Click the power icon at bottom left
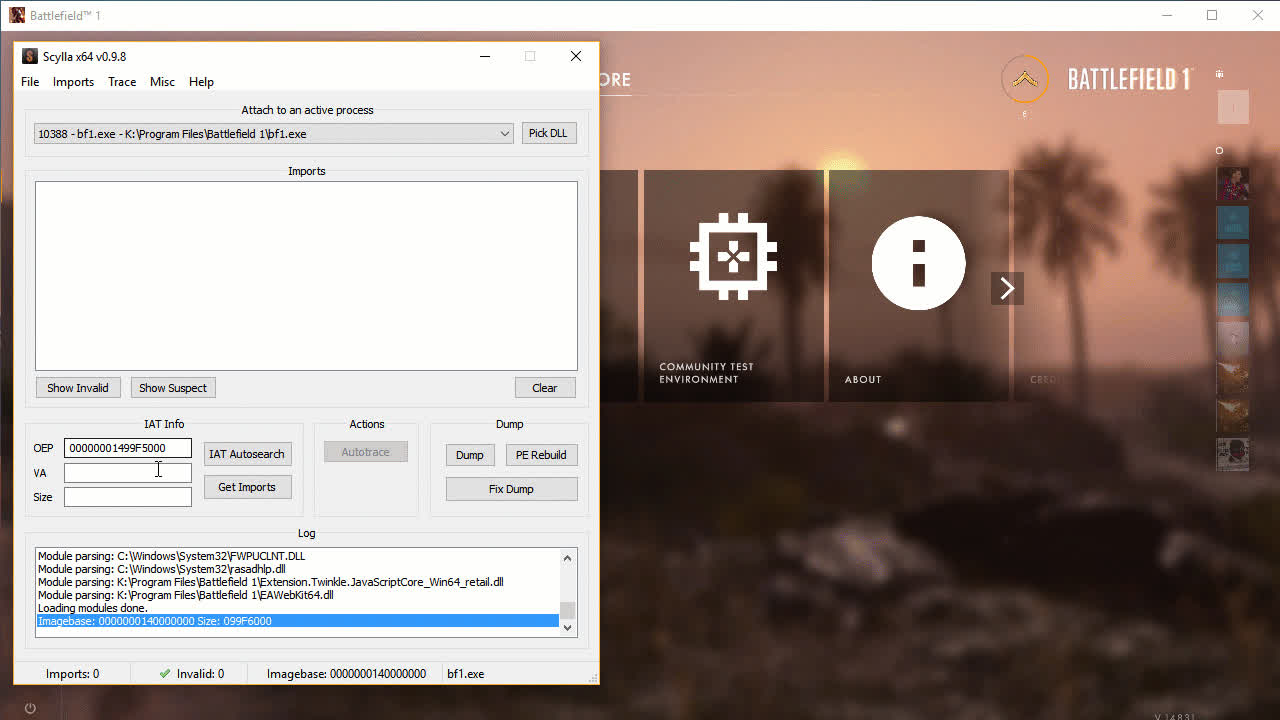The width and height of the screenshot is (1280, 720). coord(30,708)
